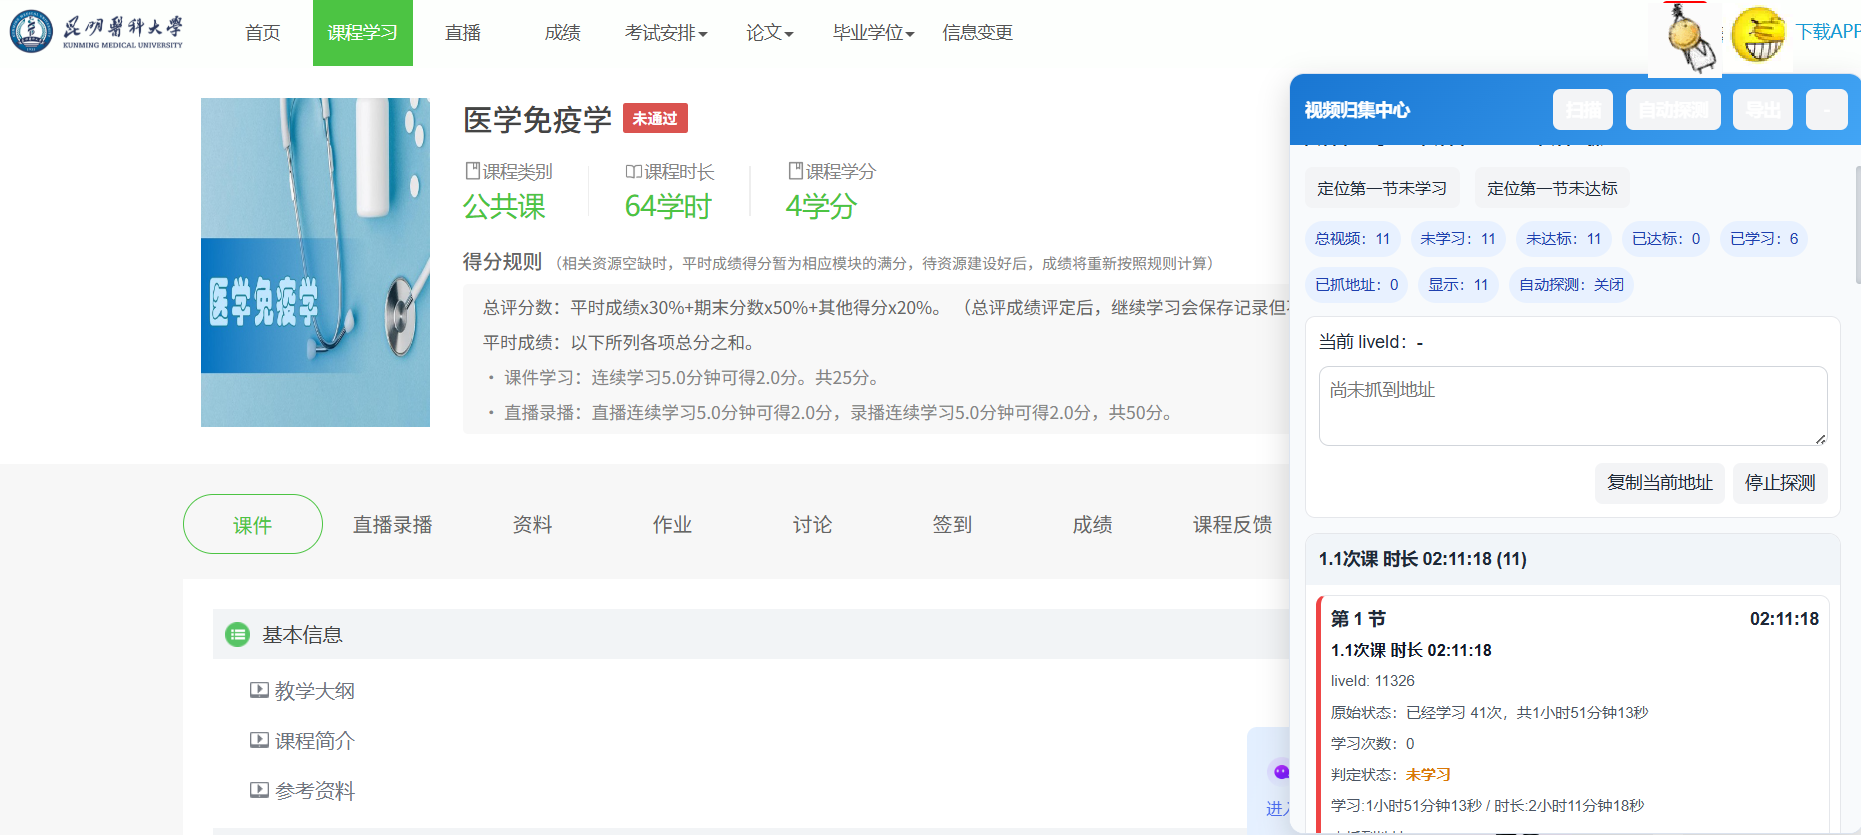Open 信息变更 in the top navigation
Viewport: 1861px width, 835px height.
coord(977,33)
